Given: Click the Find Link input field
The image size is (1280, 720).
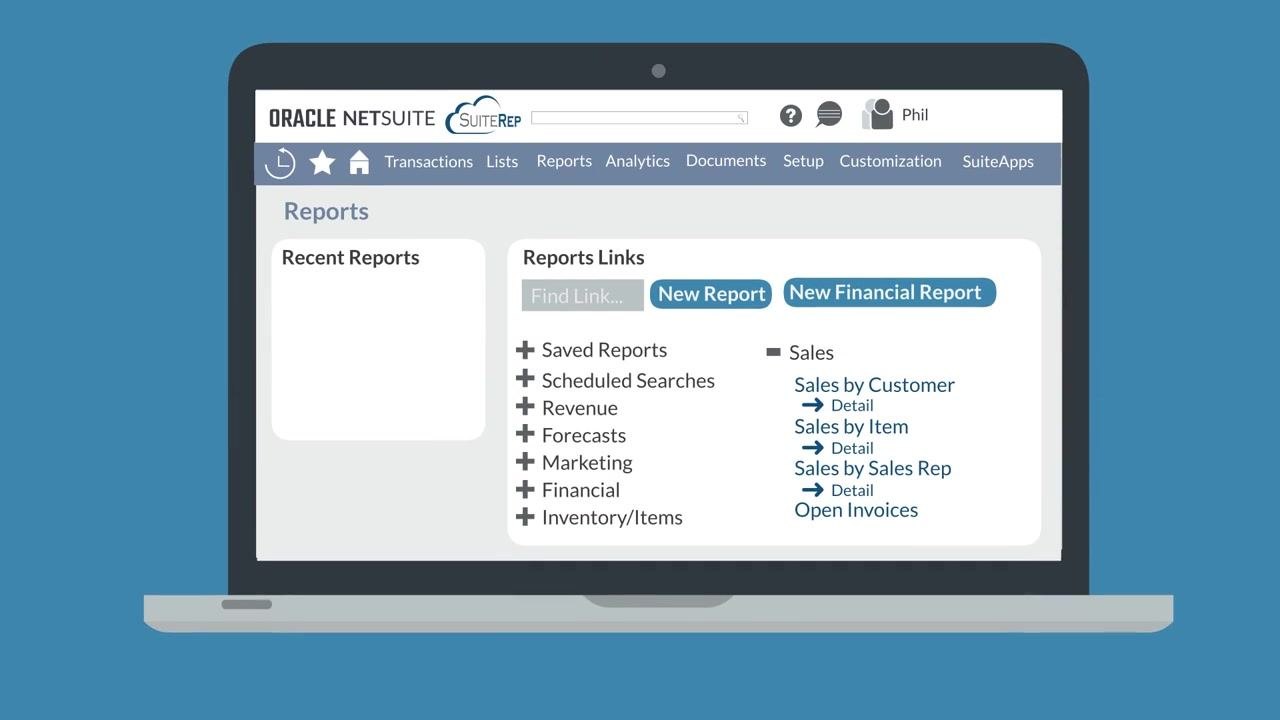Looking at the screenshot, I should coord(583,296).
